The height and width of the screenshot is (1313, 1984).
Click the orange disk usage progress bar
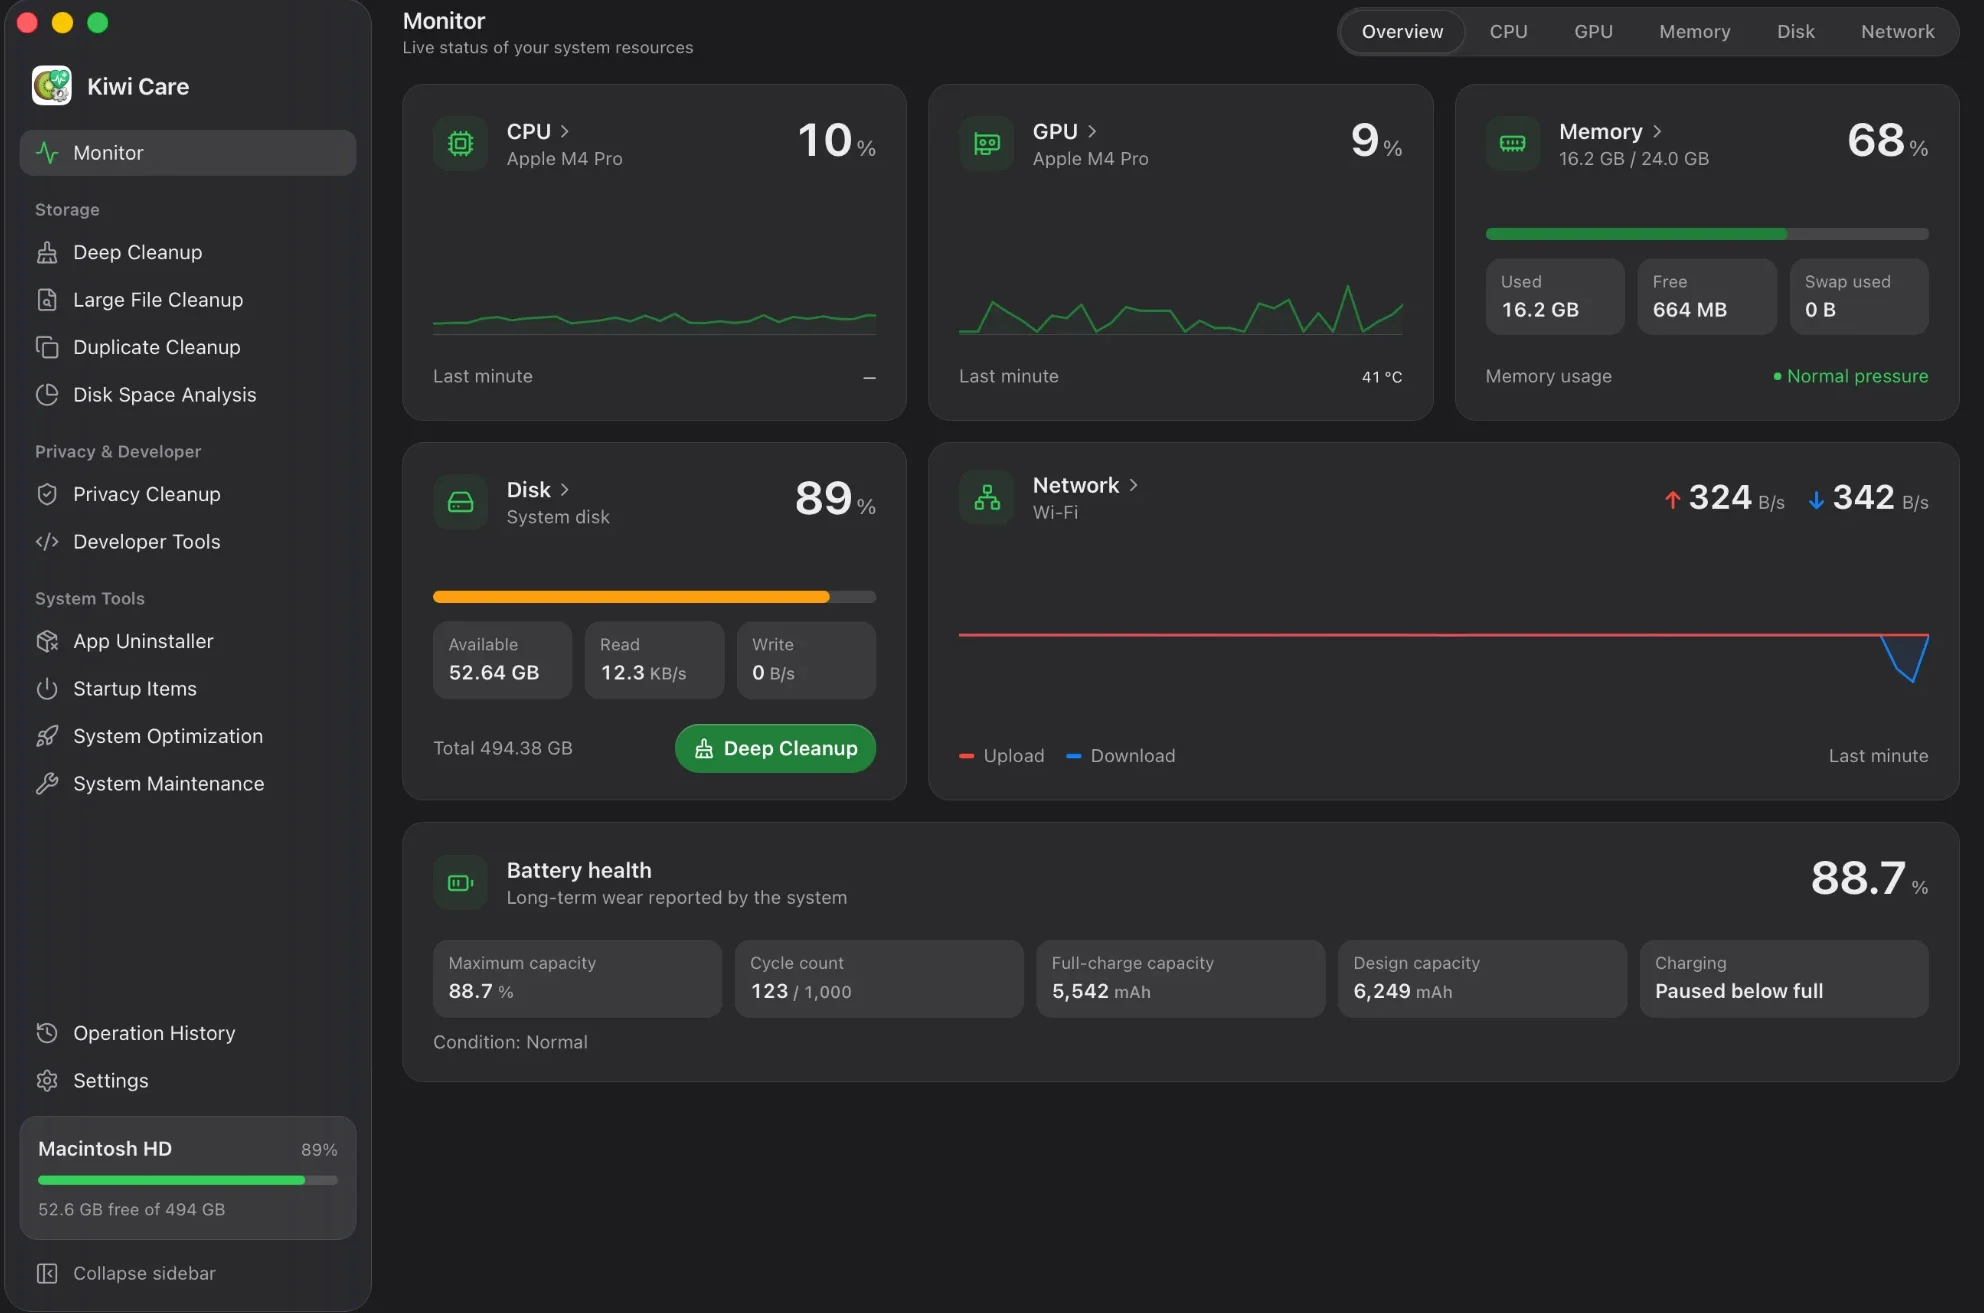654,597
